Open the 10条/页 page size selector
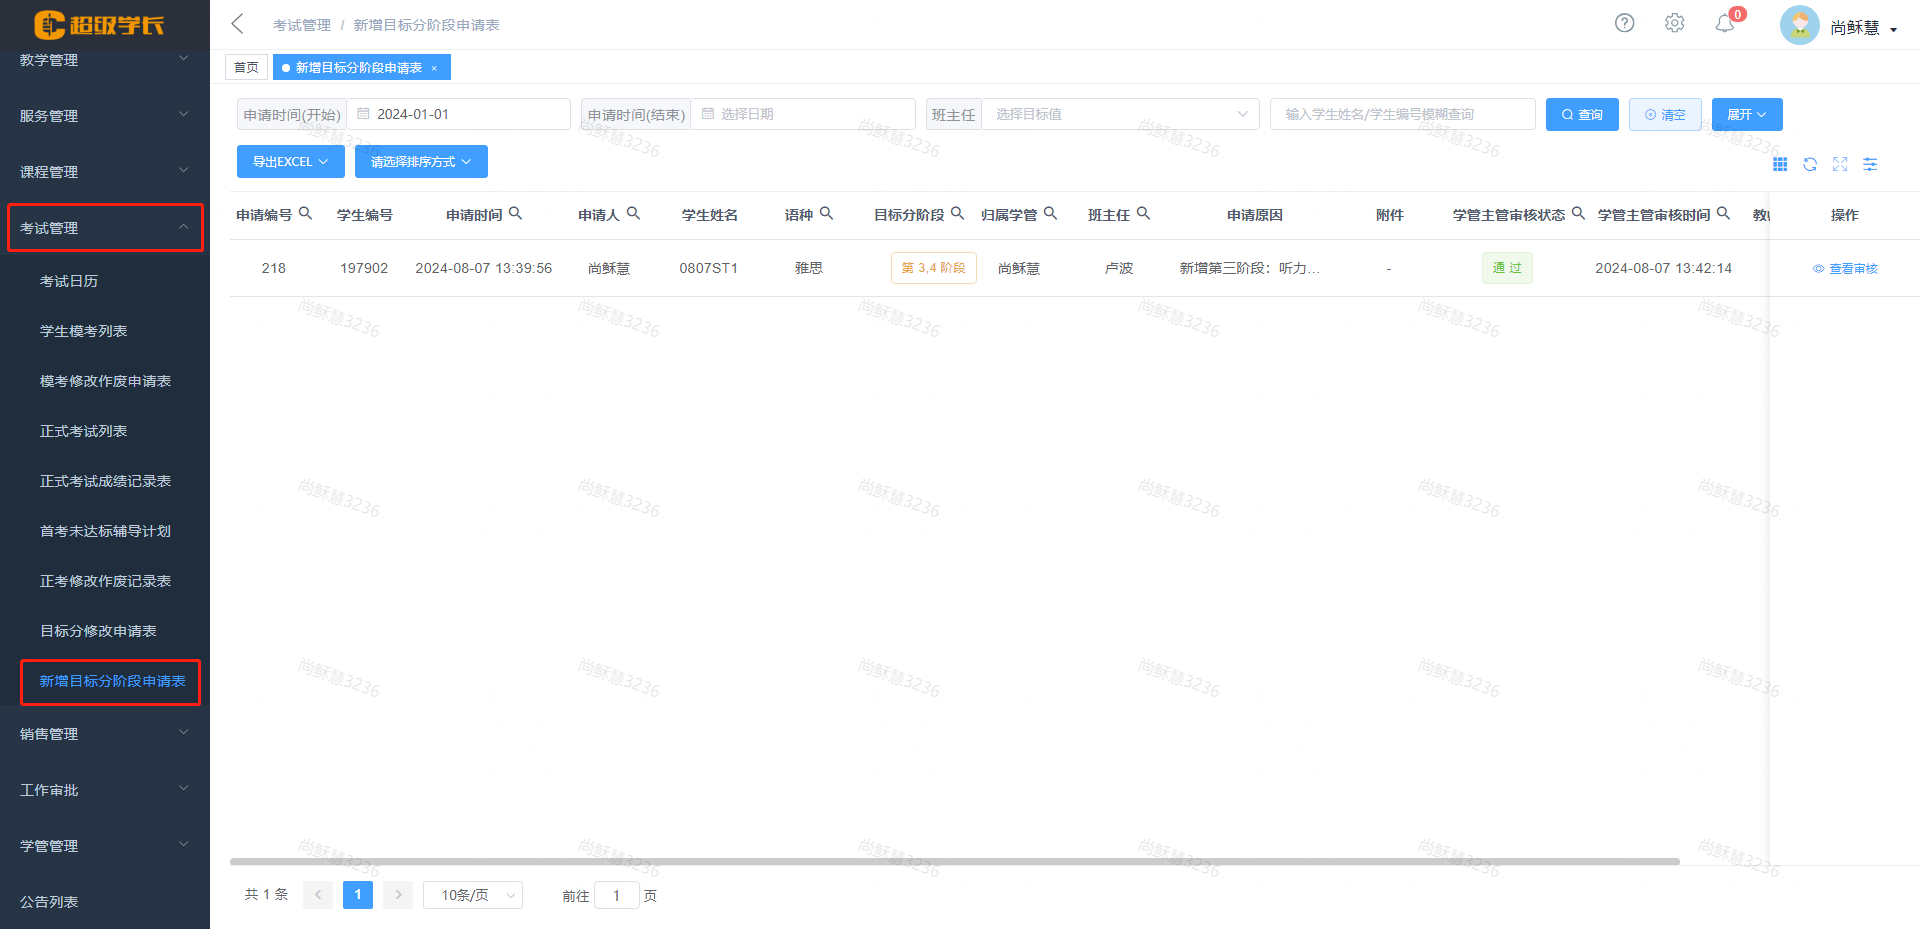Viewport: 1920px width, 929px height. [472, 894]
